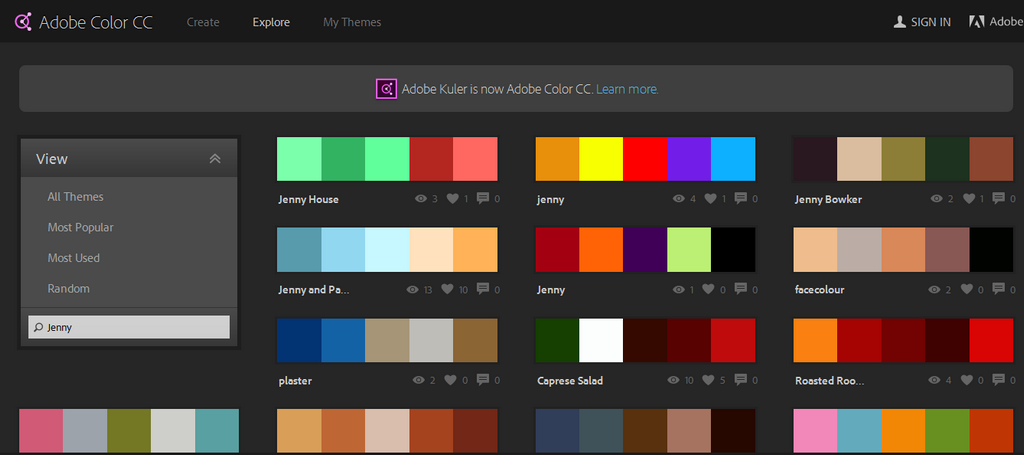Viewport: 1024px width, 455px height.
Task: Click the views eye icon on Jenny Bowker
Action: (936, 199)
